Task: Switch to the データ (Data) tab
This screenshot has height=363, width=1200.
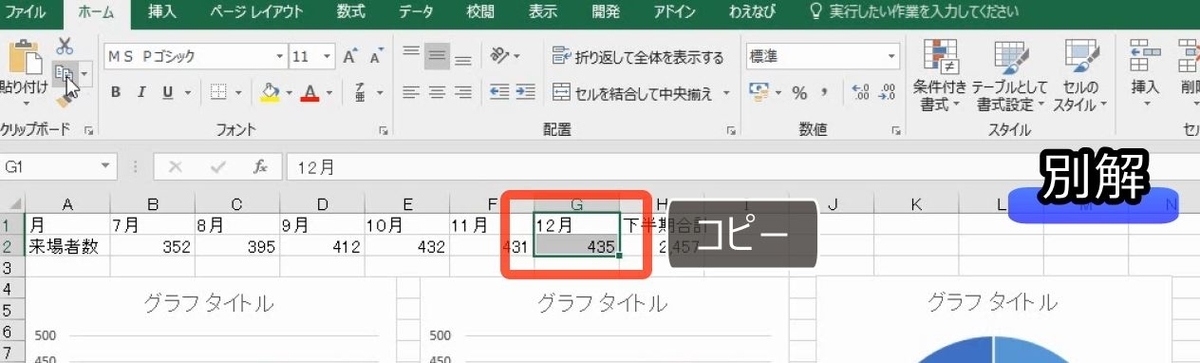Action: [417, 13]
